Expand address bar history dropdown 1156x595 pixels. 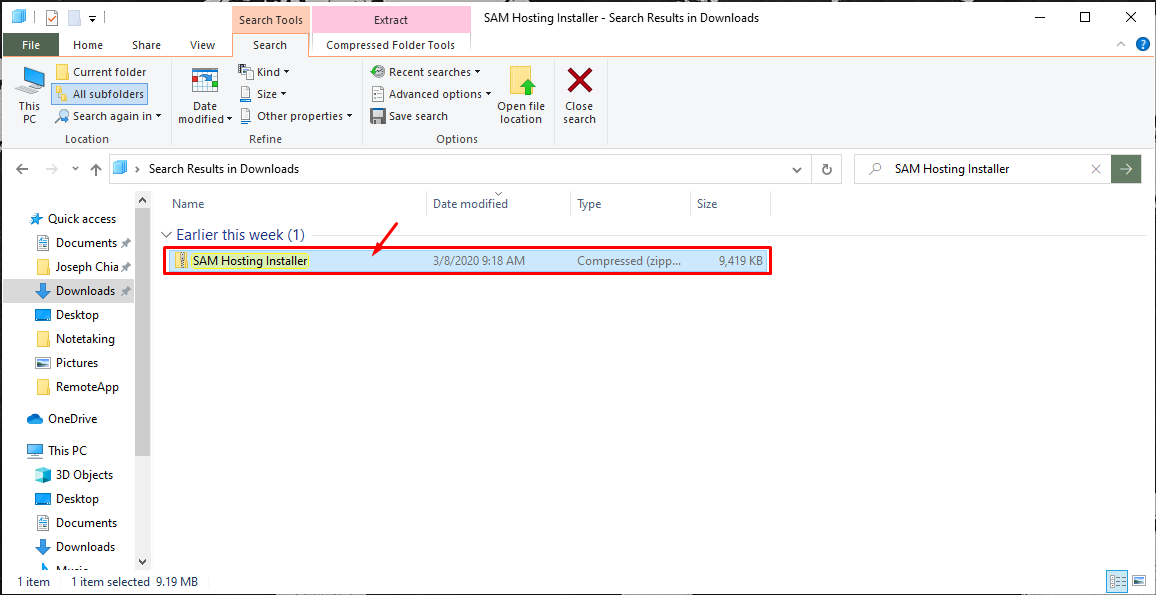click(797, 170)
